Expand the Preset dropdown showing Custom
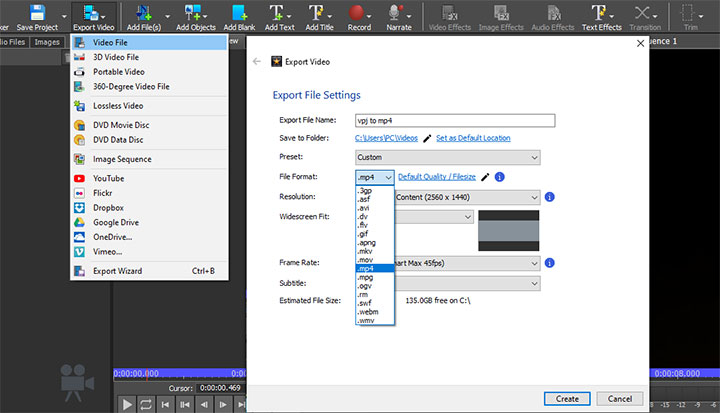Image resolution: width=720 pixels, height=413 pixels. pos(448,158)
